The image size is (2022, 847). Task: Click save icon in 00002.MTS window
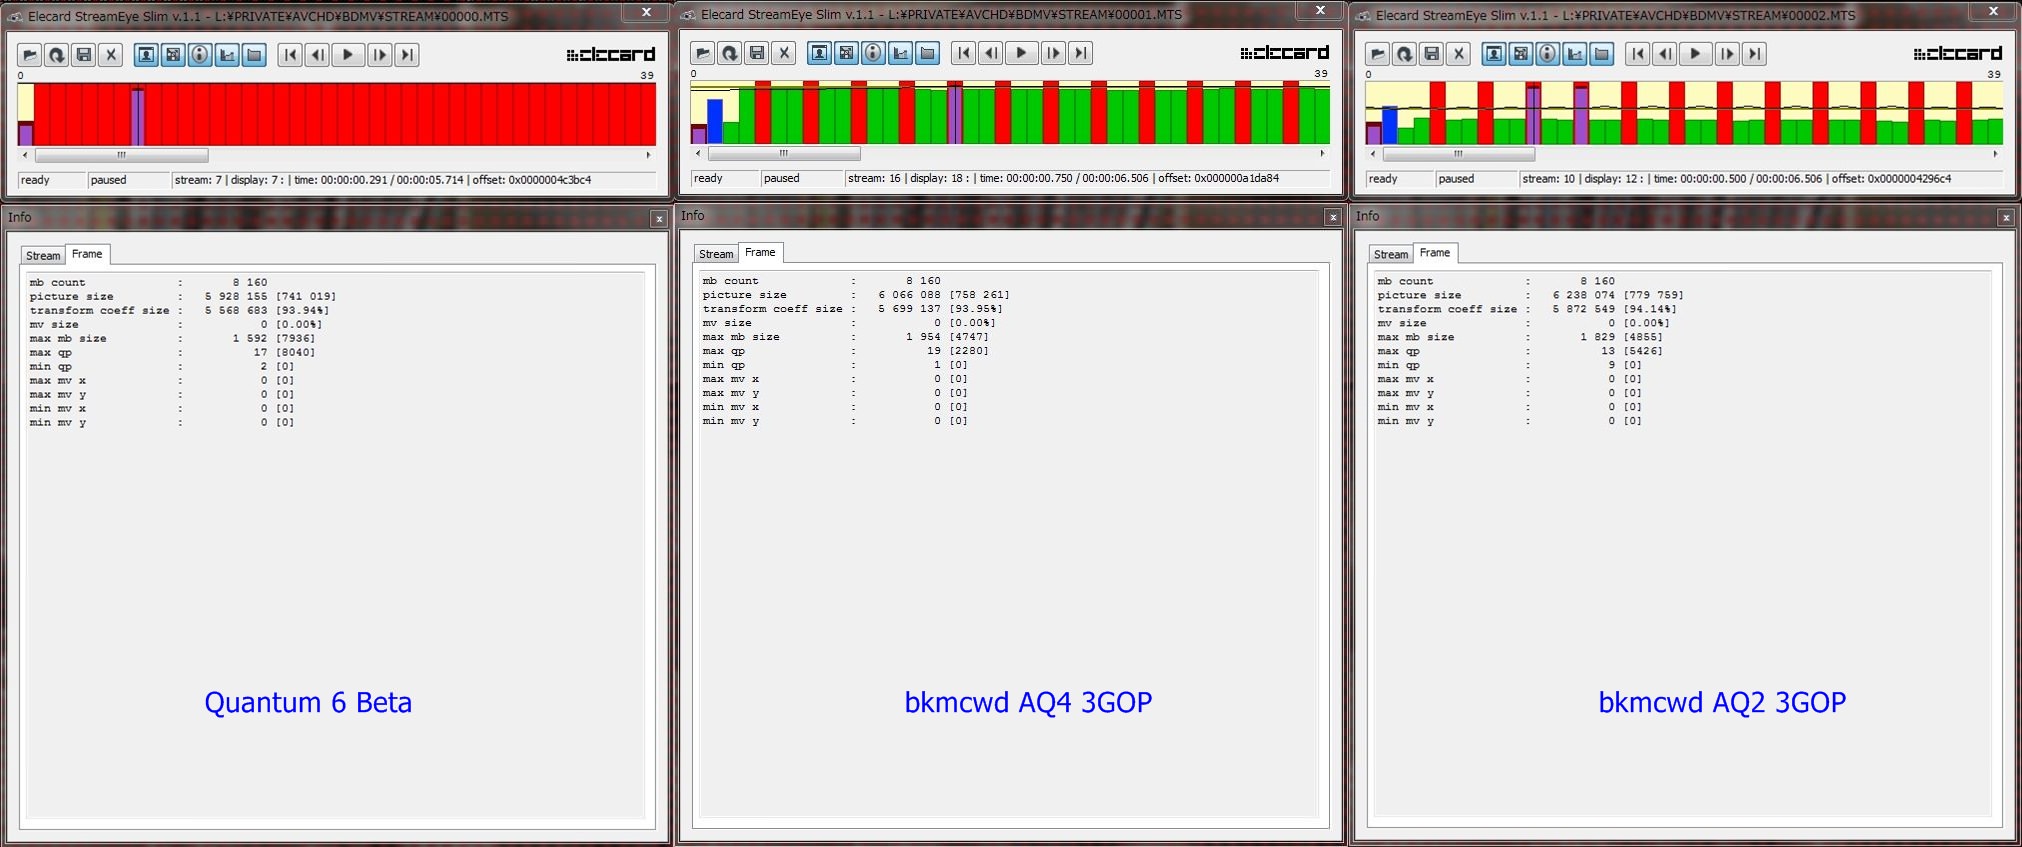pos(1432,54)
